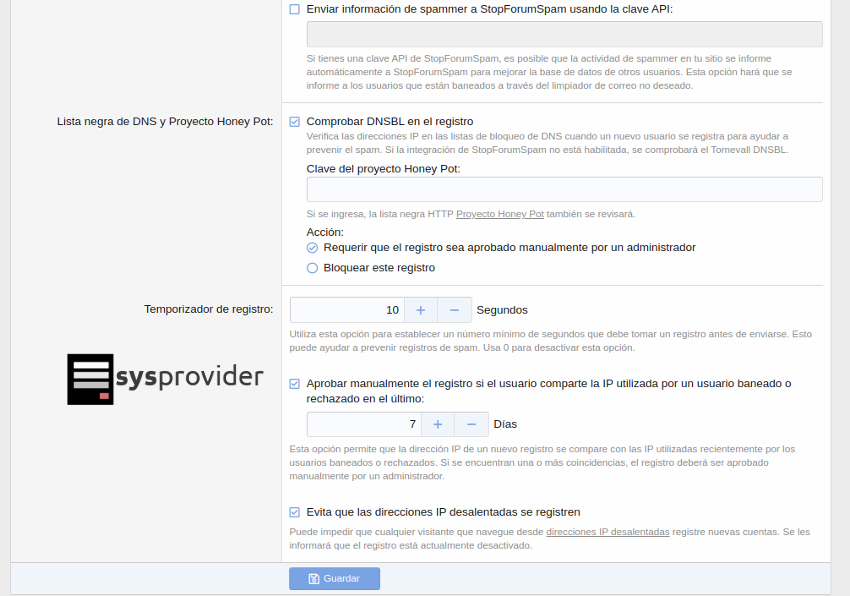Click the Clave del proyecto Honey Pot field
Viewport: 850px width, 596px height.
point(564,190)
